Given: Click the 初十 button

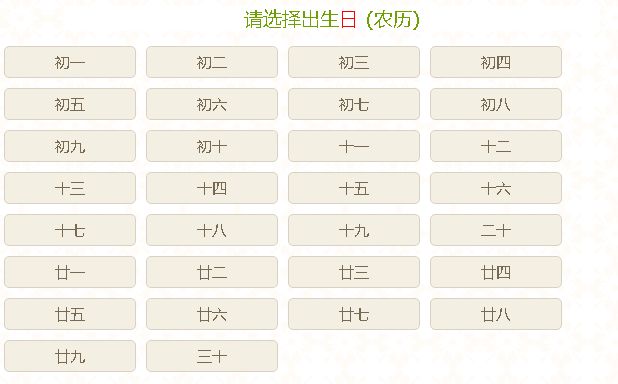Looking at the screenshot, I should 212,146.
